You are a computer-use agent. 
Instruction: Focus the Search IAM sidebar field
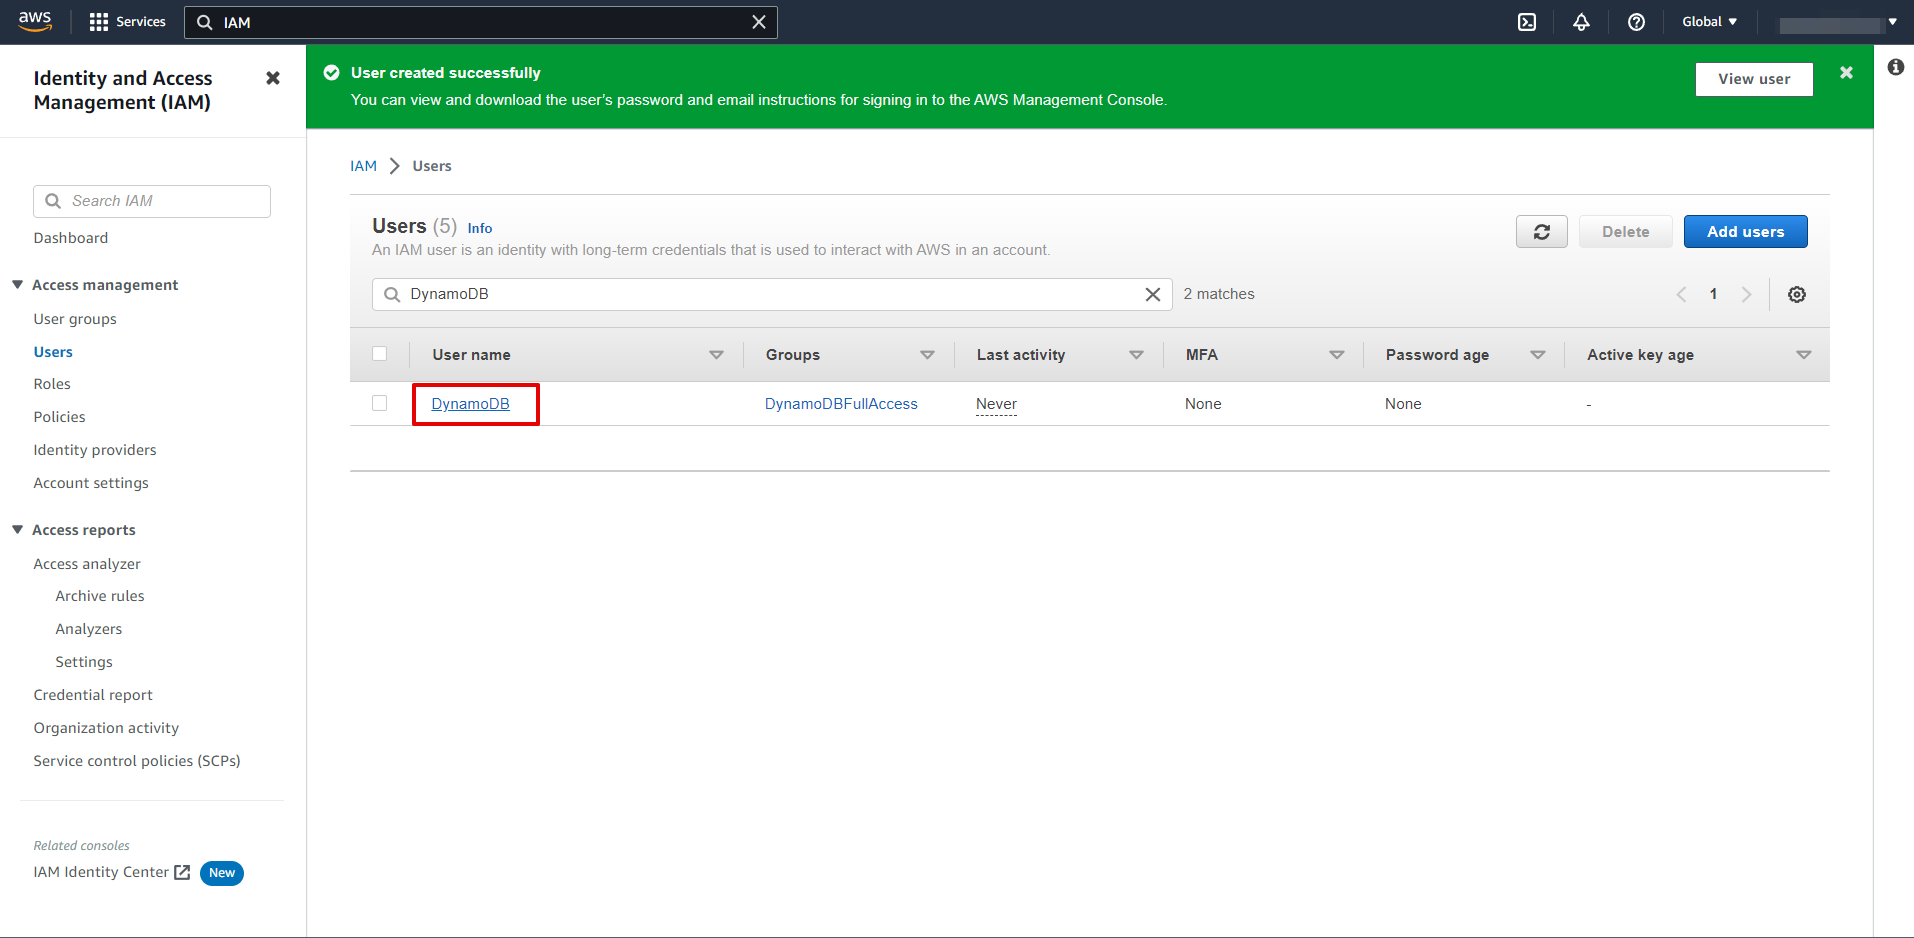[152, 201]
